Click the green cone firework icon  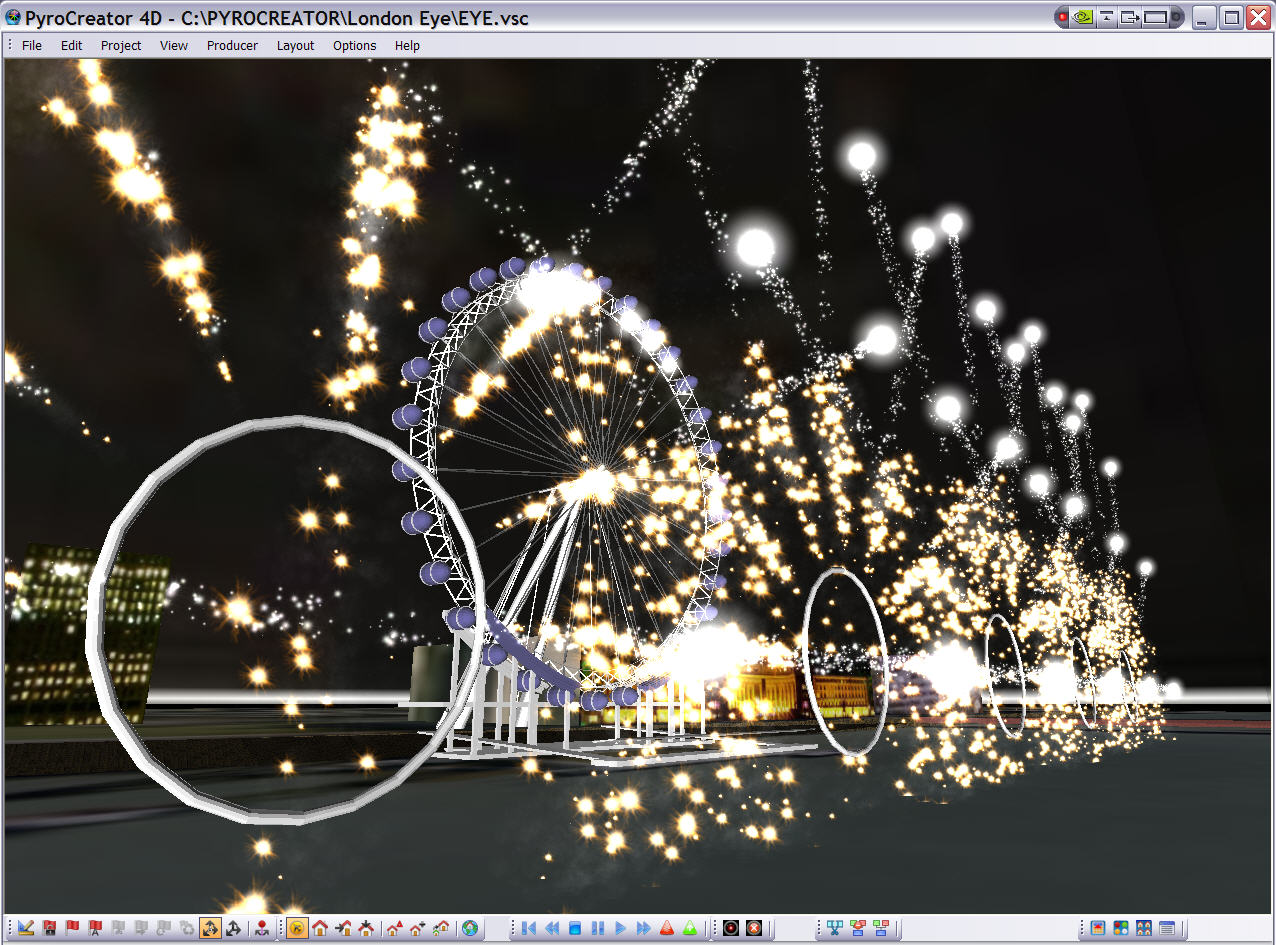pyautogui.click(x=689, y=928)
